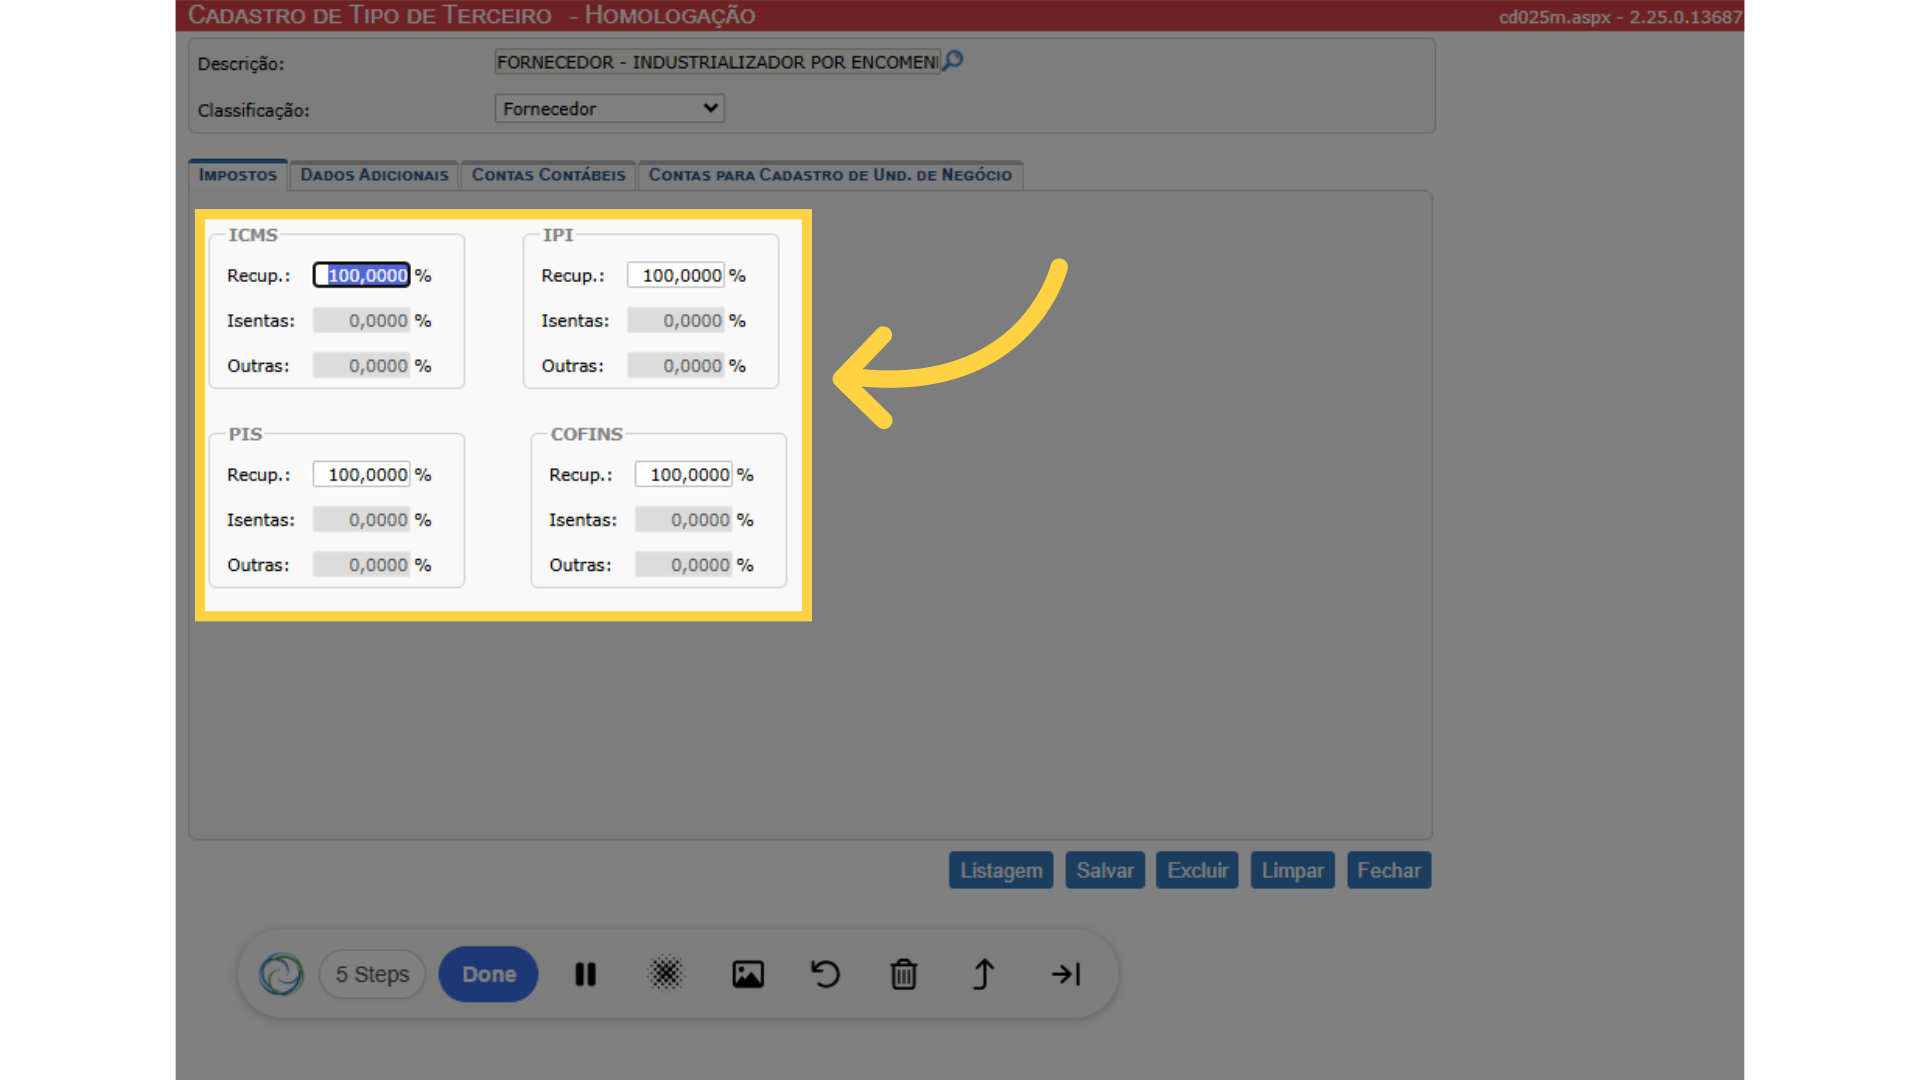Click the COFINS group label
Image resolution: width=1920 pixels, height=1080 pixels.
[587, 434]
